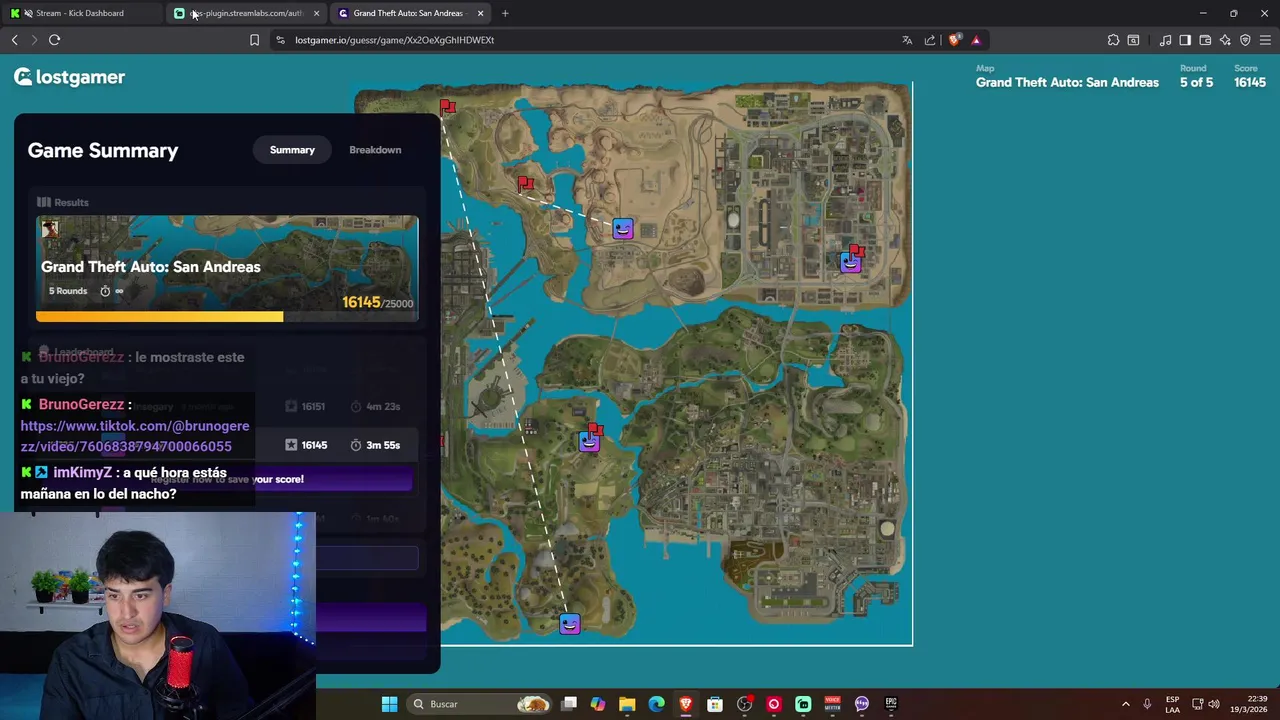
Task: Open Voicemeeter from taskbar
Action: (x=832, y=704)
